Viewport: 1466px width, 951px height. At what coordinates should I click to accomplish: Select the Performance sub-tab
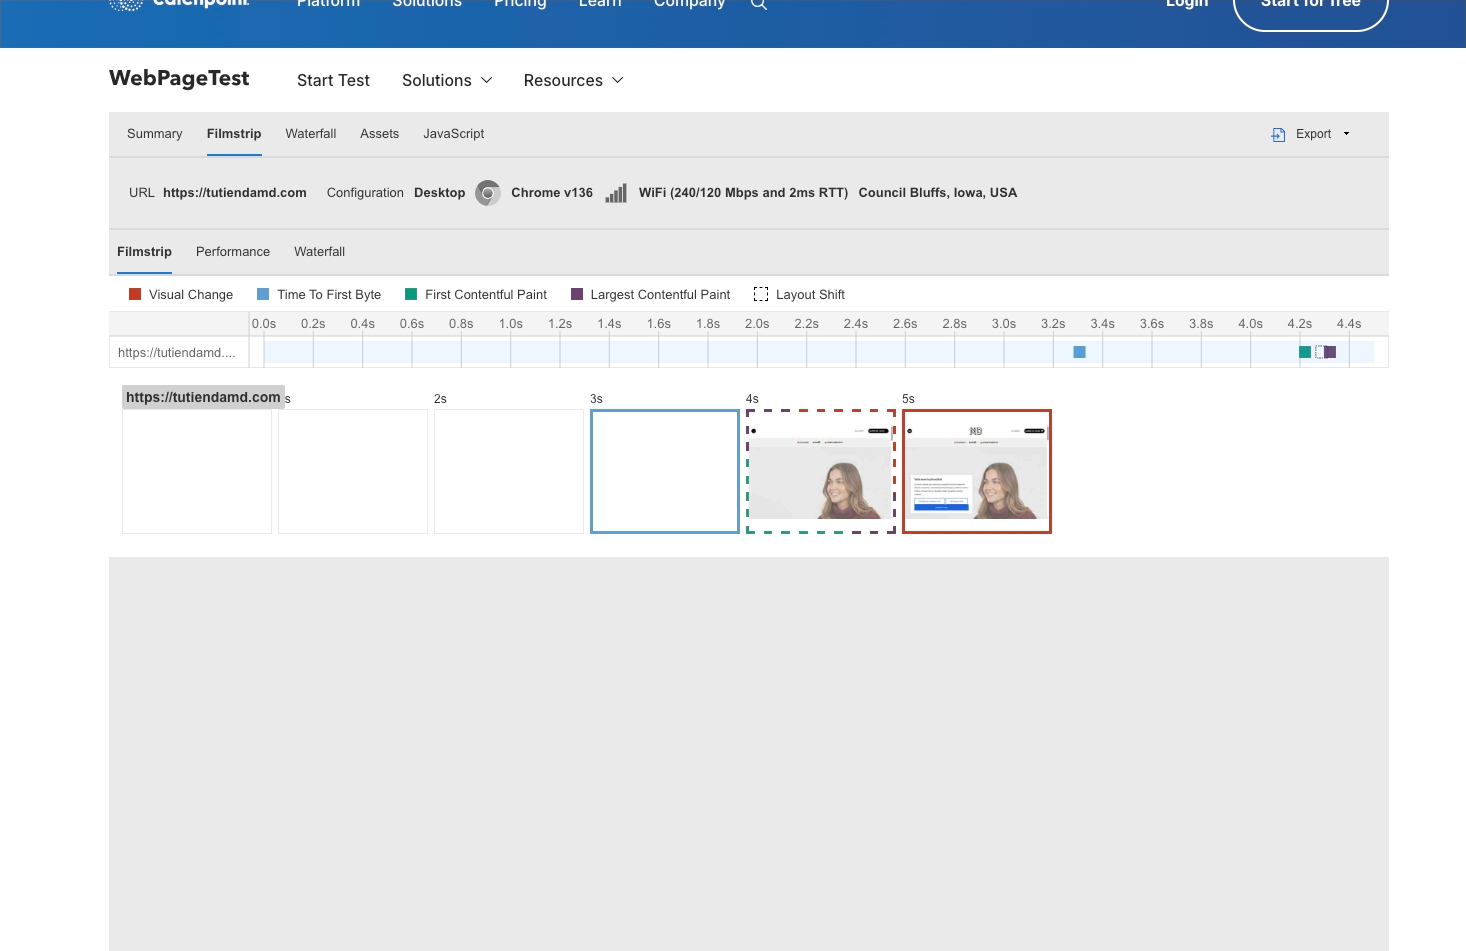pos(233,252)
